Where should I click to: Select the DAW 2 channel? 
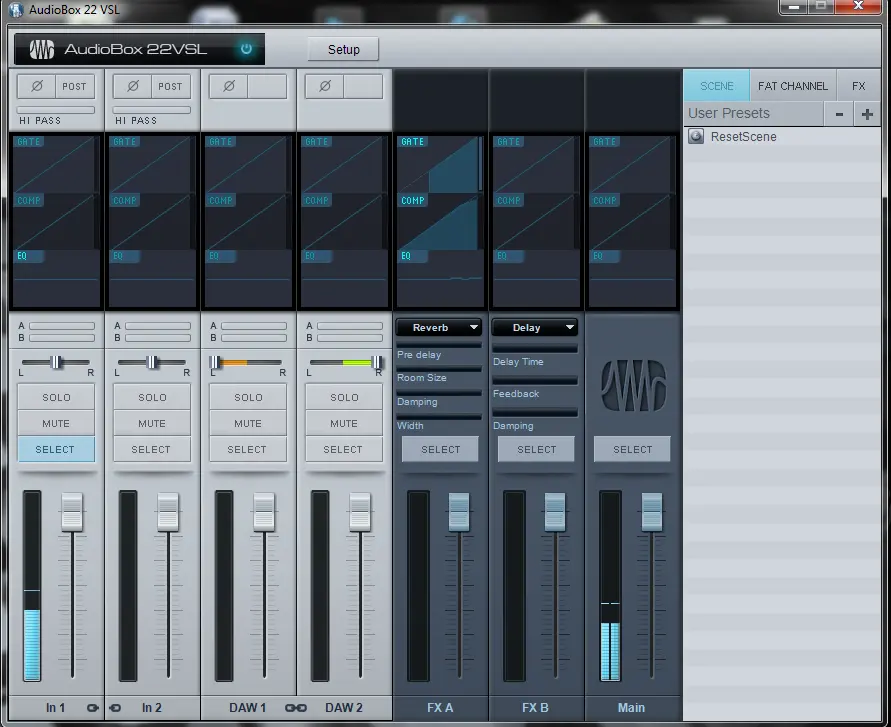344,450
